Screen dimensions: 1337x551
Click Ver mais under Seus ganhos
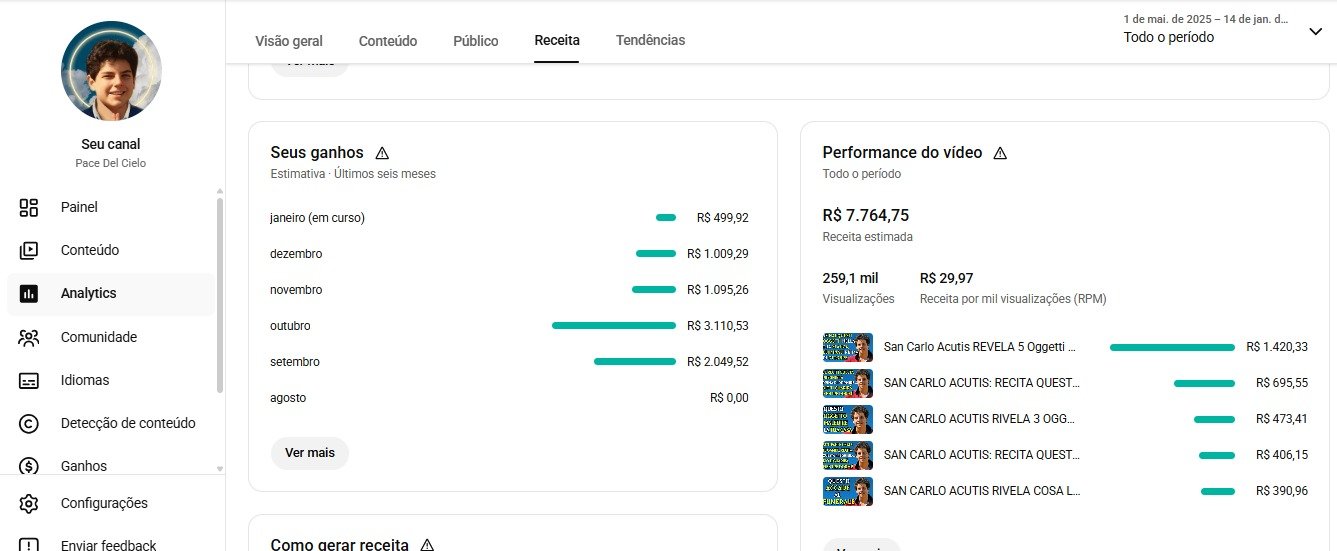pos(310,453)
